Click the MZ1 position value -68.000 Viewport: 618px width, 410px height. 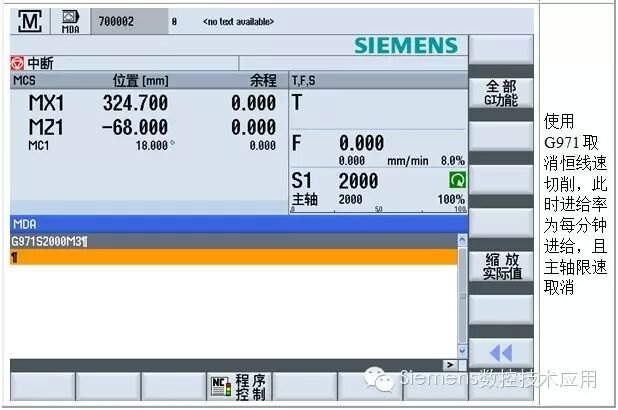click(134, 127)
